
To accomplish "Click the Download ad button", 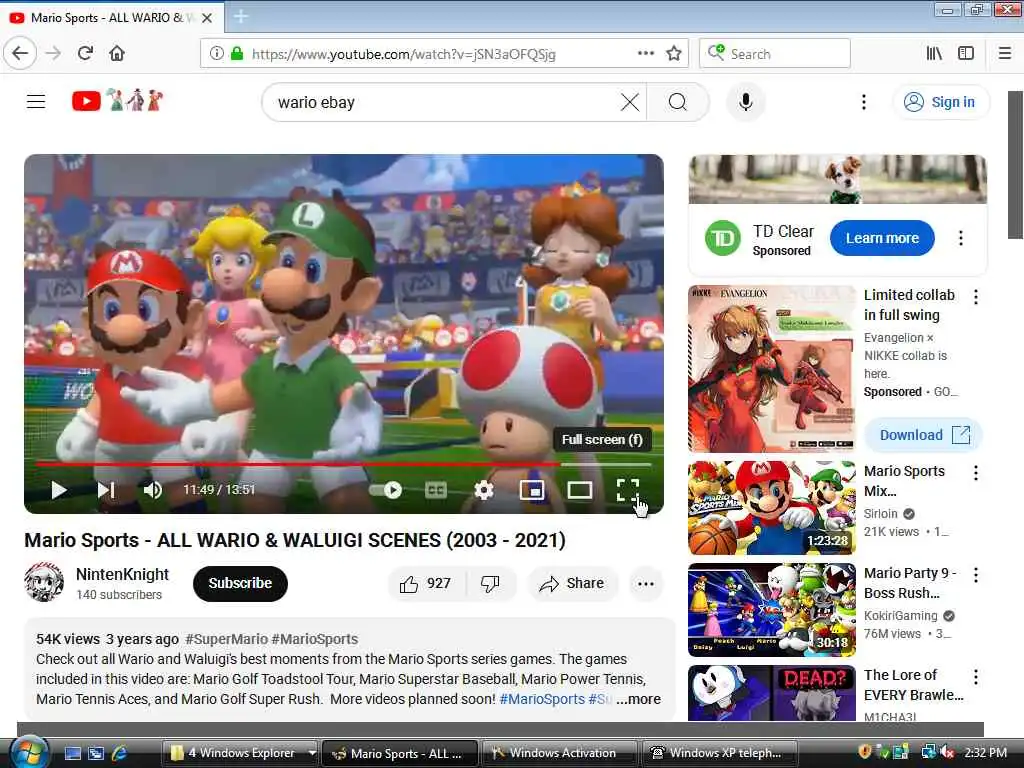I will click(923, 435).
